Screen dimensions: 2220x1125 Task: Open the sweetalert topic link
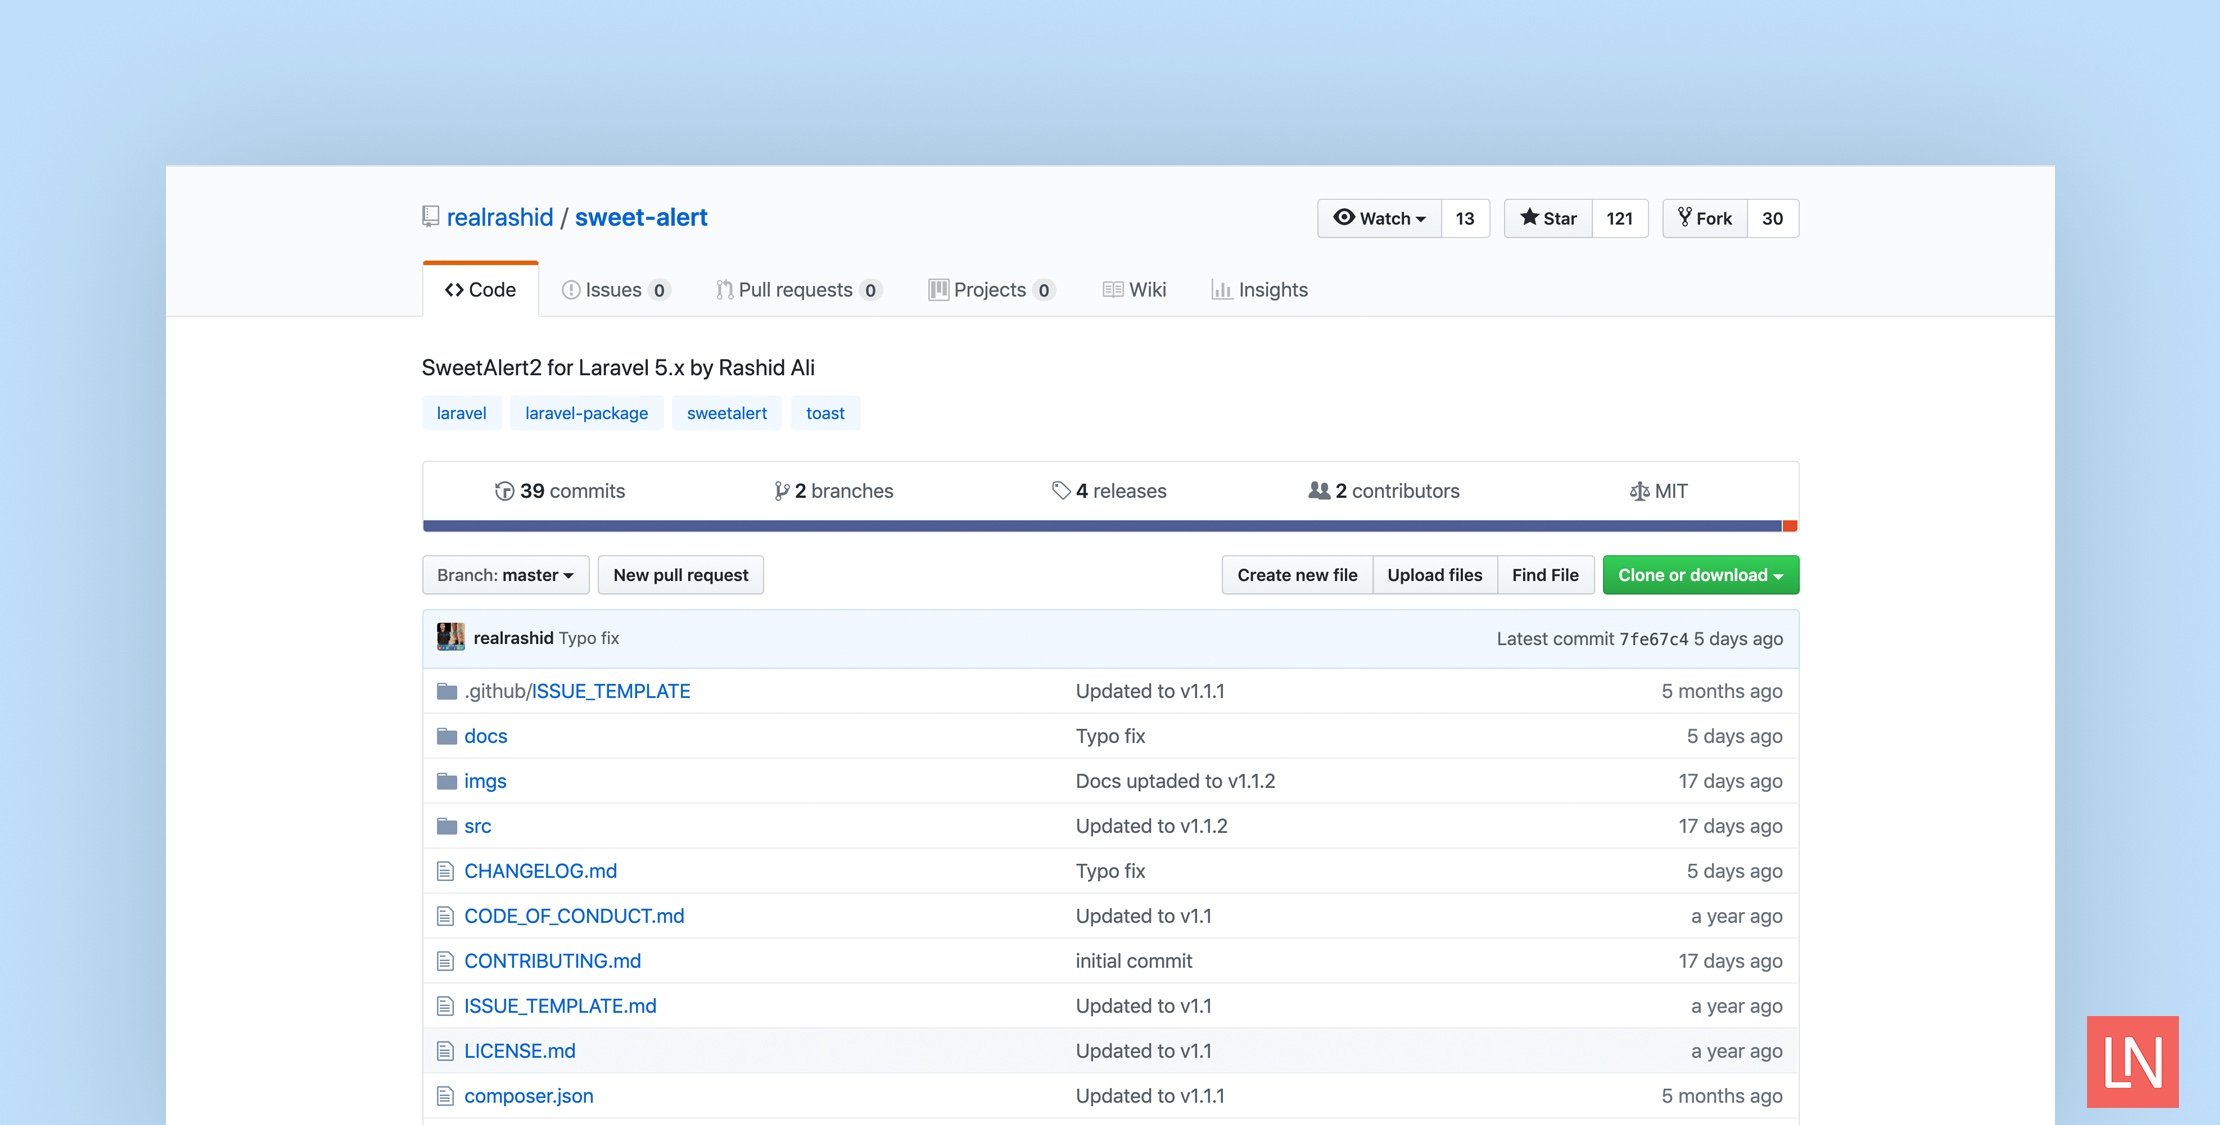click(x=727, y=412)
